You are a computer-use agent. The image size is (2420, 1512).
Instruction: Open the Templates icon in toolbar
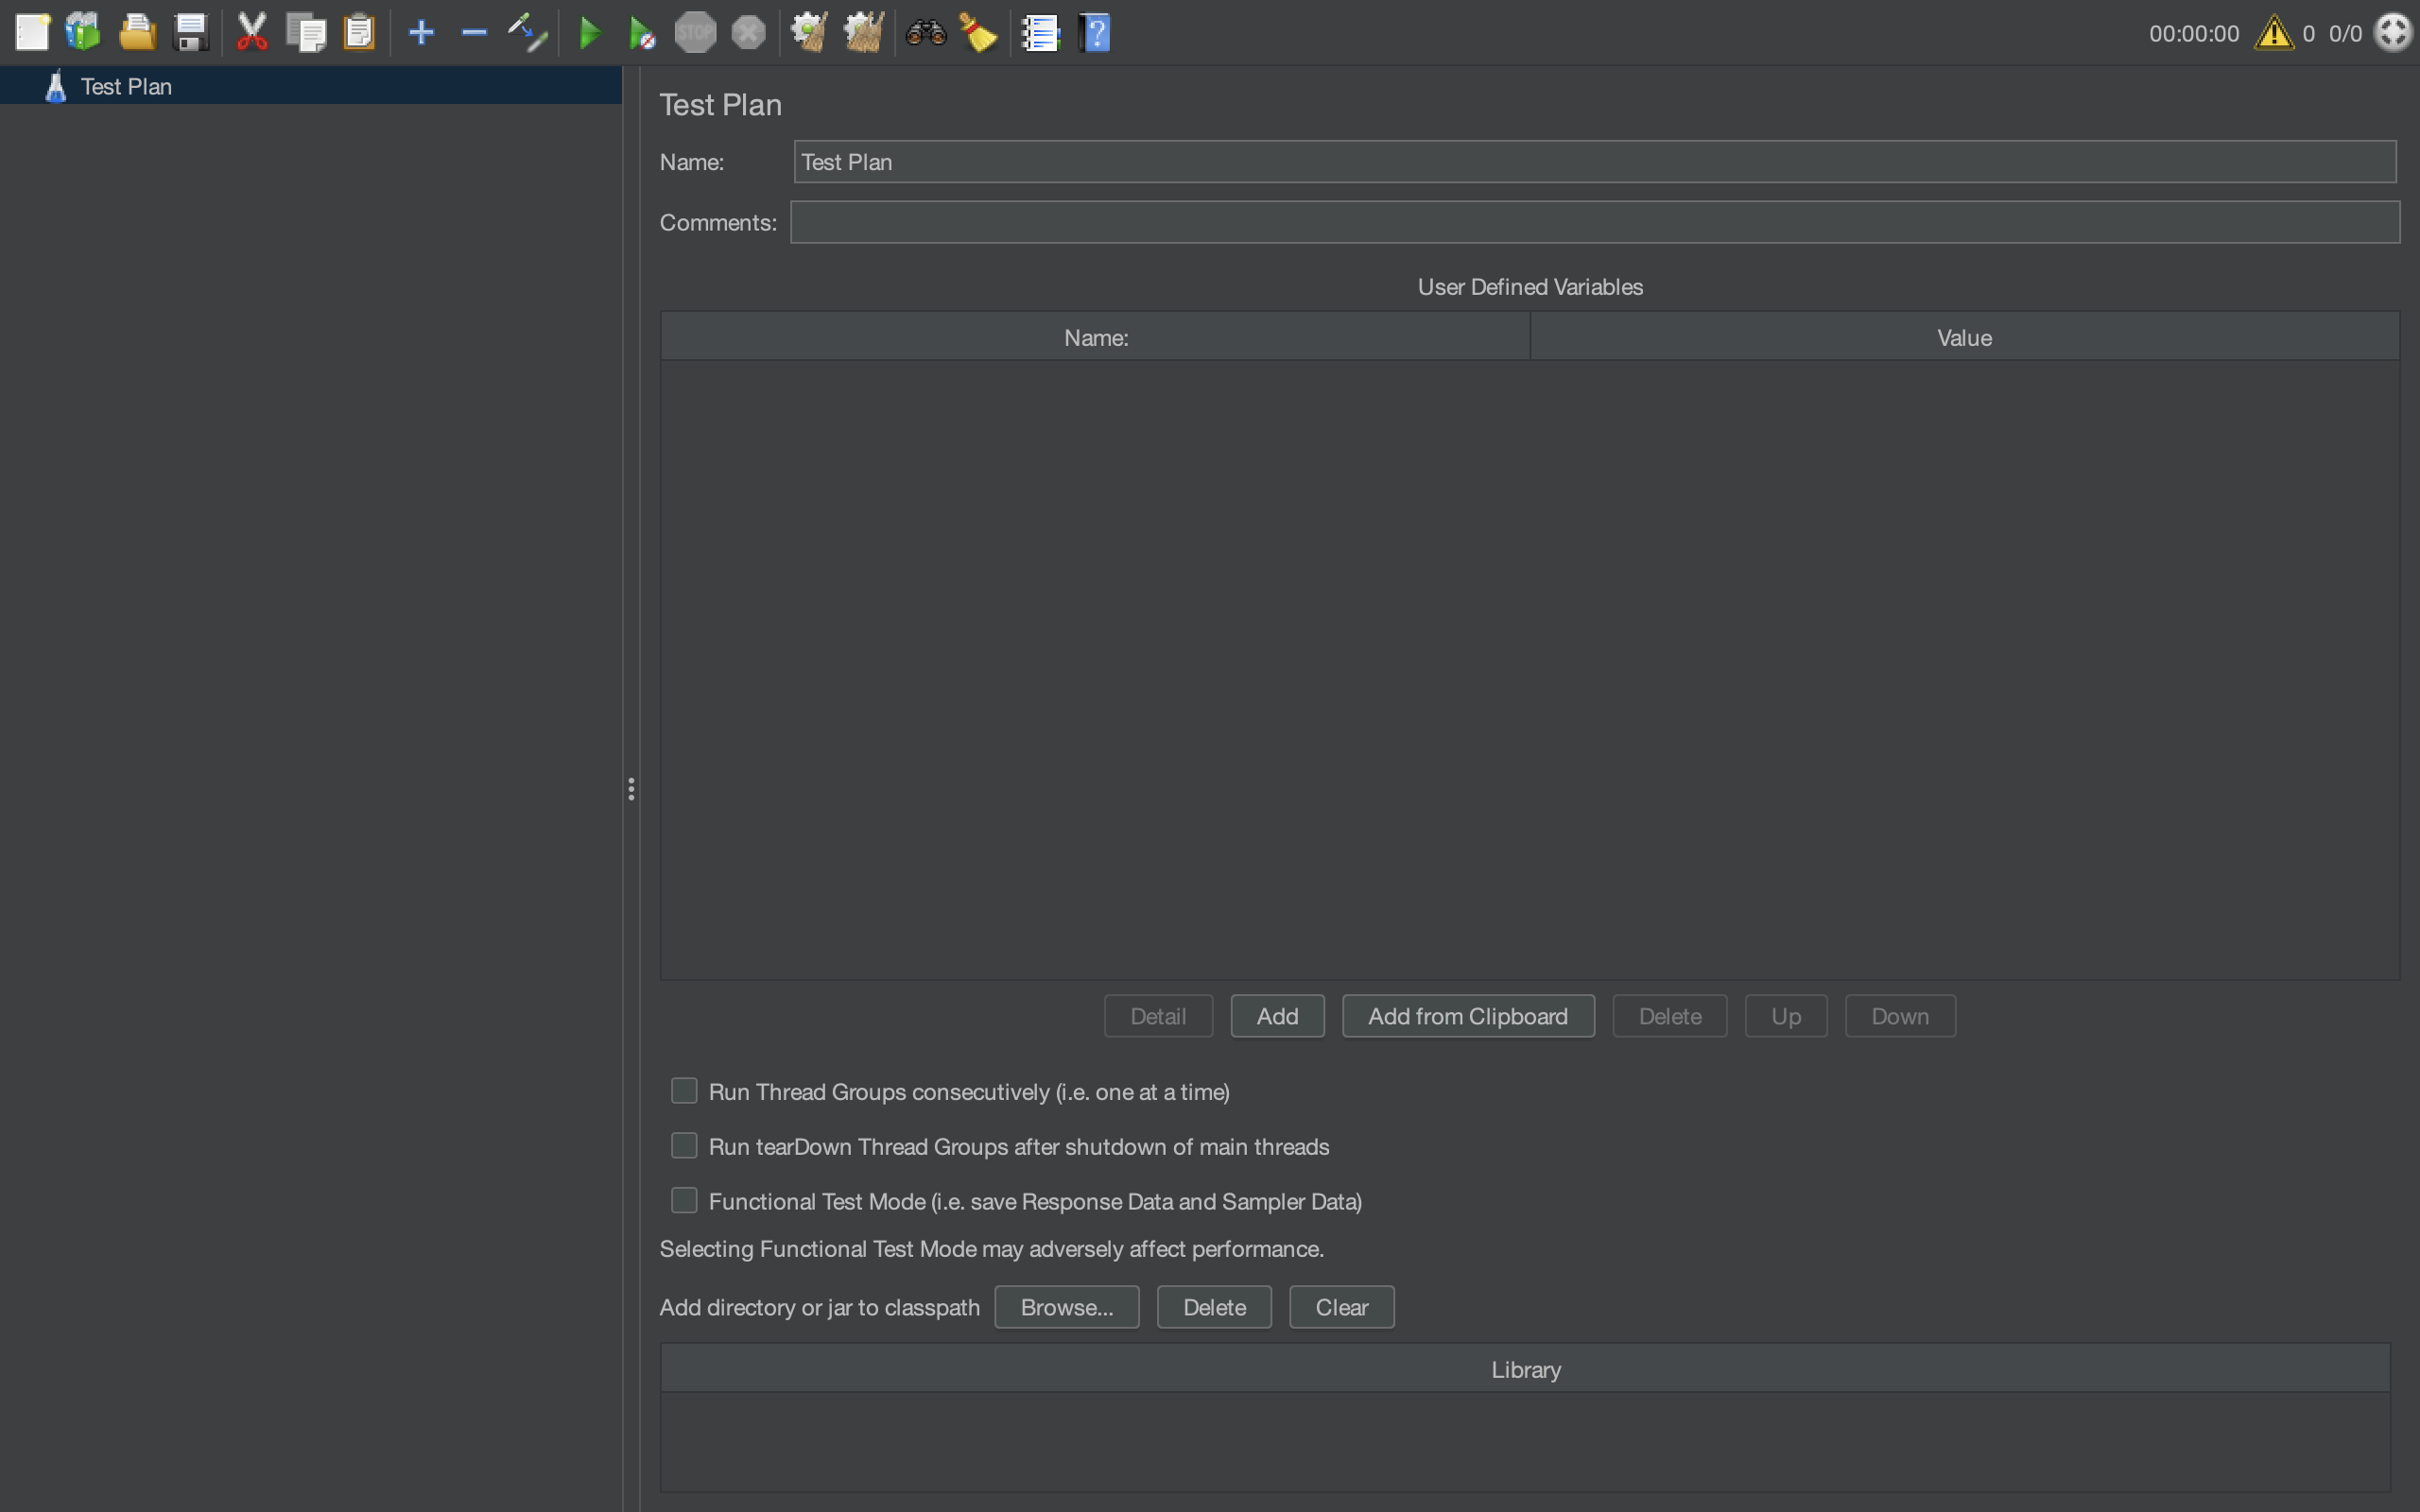pos(84,32)
